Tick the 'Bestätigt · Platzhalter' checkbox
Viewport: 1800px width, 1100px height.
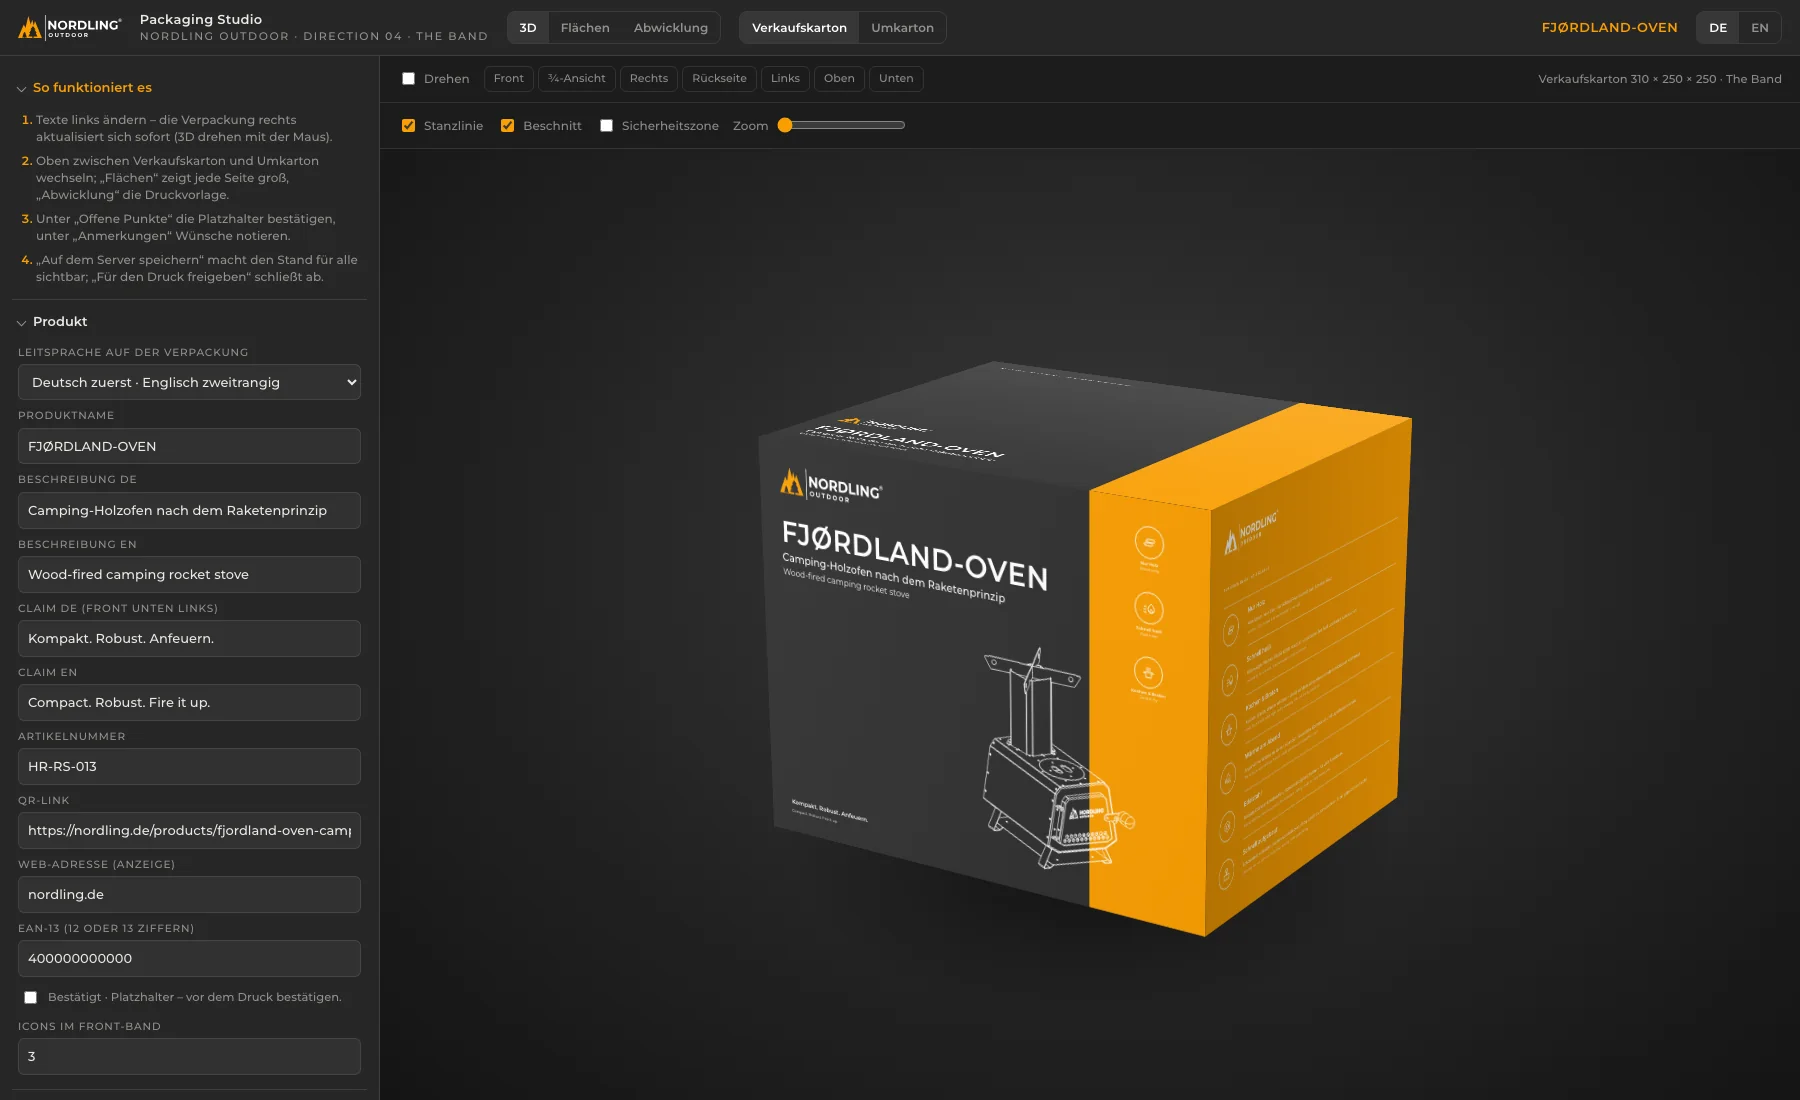pyautogui.click(x=31, y=998)
